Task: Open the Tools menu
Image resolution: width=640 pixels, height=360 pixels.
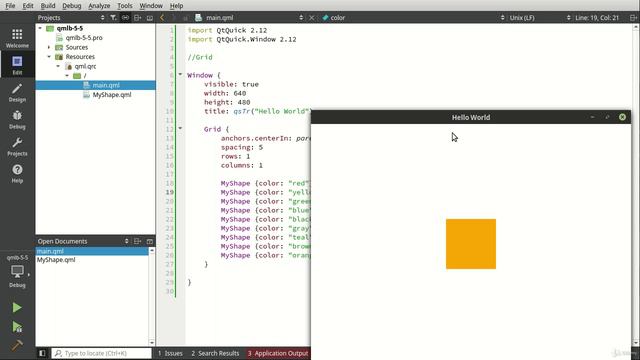Action: [124, 6]
